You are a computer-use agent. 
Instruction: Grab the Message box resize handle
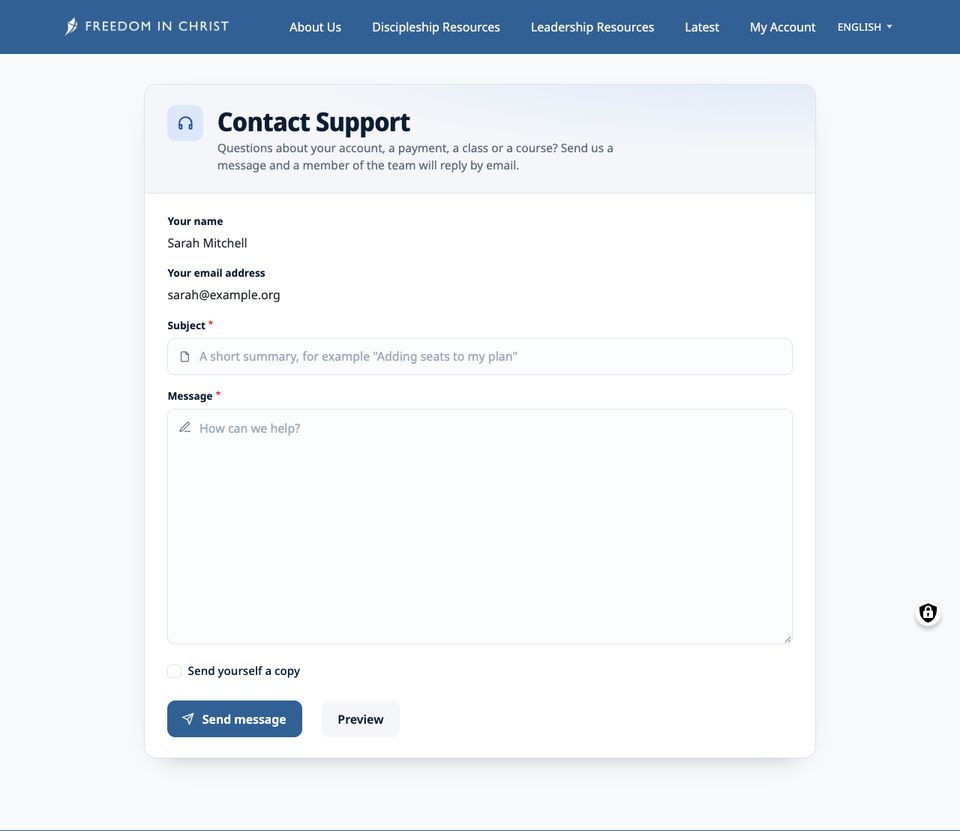tap(787, 639)
